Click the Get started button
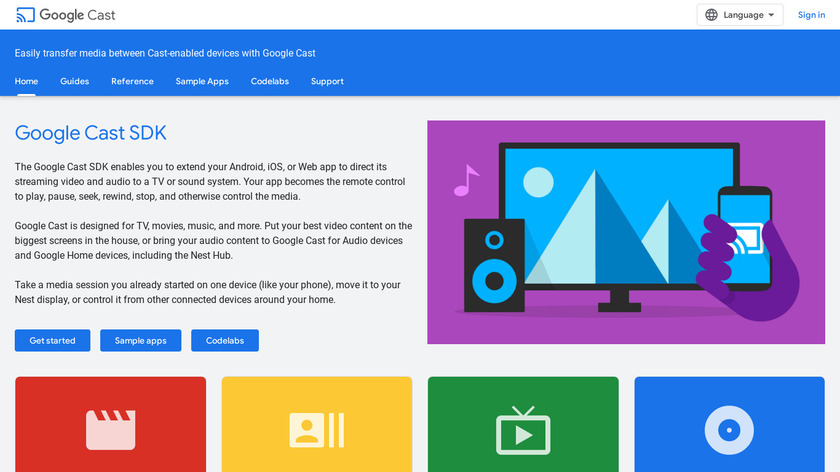Viewport: 840px width, 472px height. [x=52, y=340]
